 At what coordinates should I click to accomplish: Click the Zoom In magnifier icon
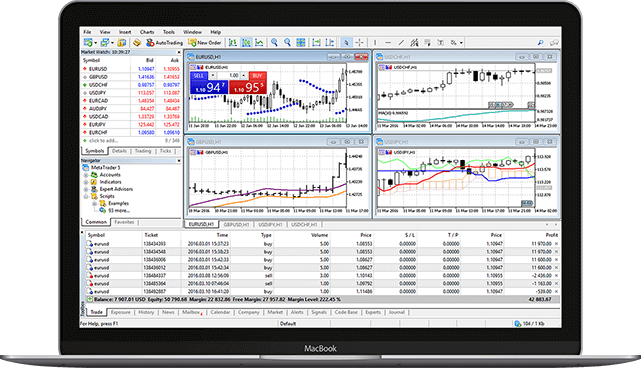click(274, 43)
